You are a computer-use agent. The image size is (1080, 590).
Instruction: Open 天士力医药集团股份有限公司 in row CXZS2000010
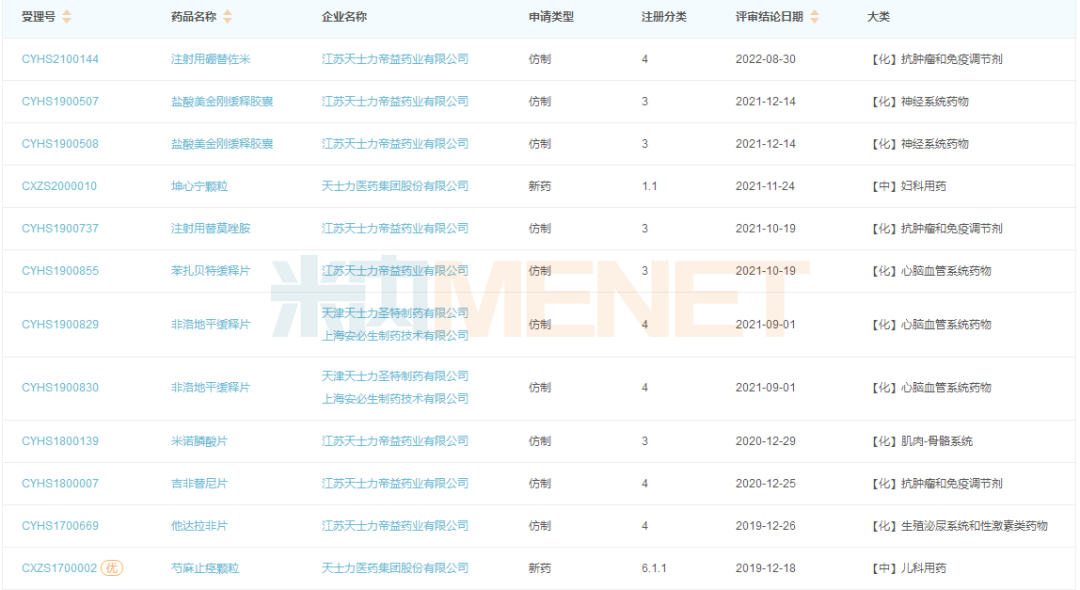(395, 186)
